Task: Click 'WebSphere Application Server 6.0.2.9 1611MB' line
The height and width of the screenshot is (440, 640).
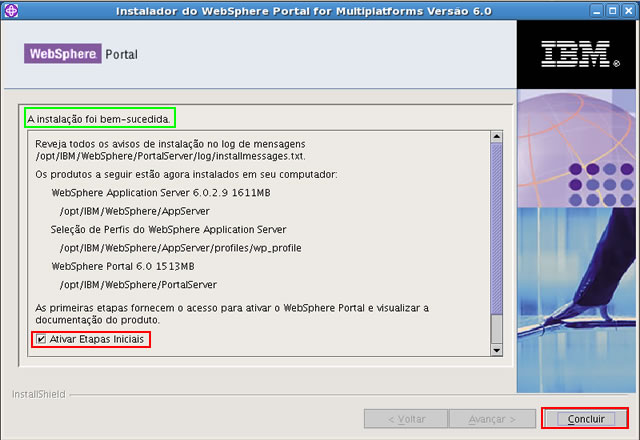Action: [x=161, y=193]
